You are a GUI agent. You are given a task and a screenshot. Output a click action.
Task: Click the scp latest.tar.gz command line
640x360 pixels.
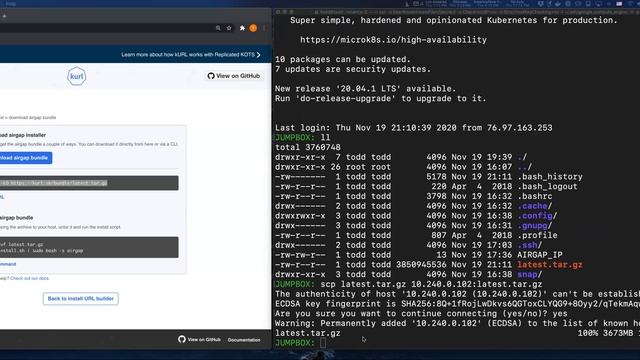(x=431, y=284)
